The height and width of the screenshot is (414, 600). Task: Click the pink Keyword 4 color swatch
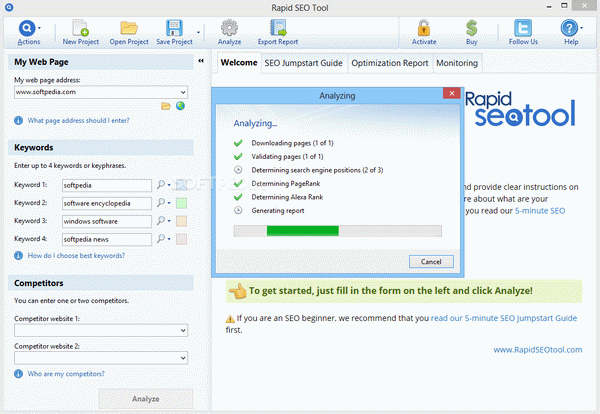pyautogui.click(x=181, y=239)
